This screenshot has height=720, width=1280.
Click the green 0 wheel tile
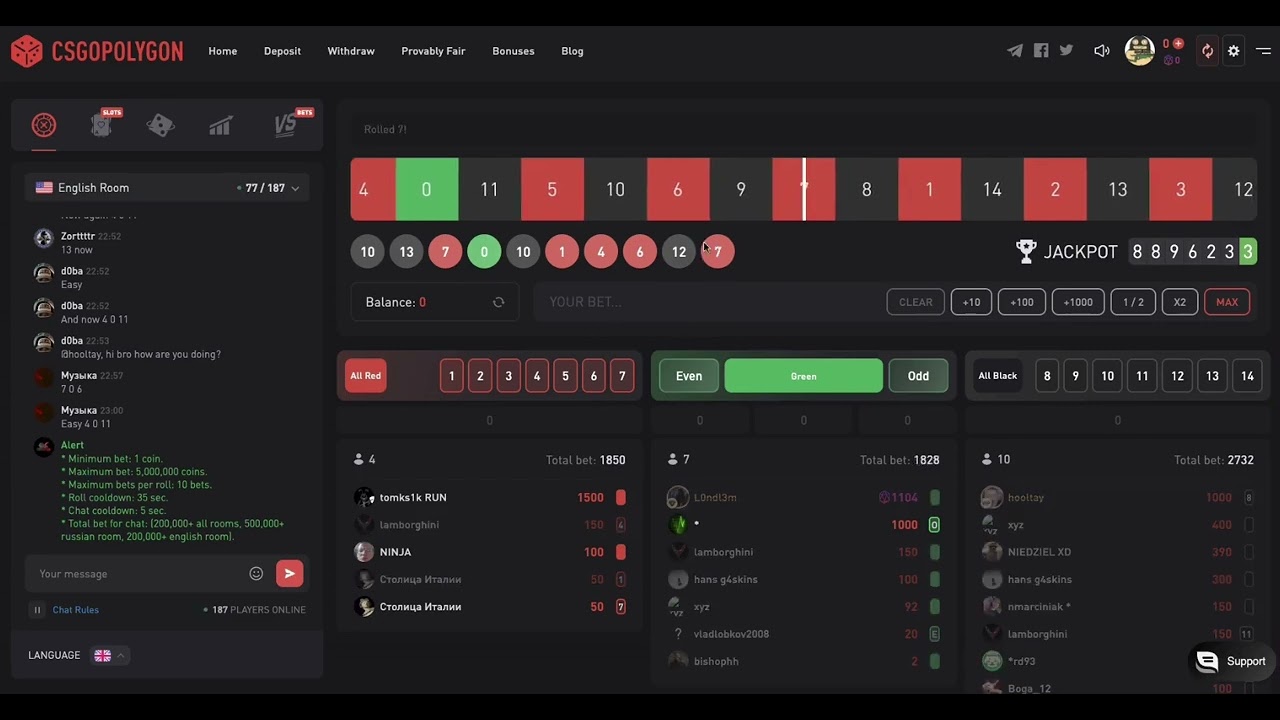click(427, 189)
